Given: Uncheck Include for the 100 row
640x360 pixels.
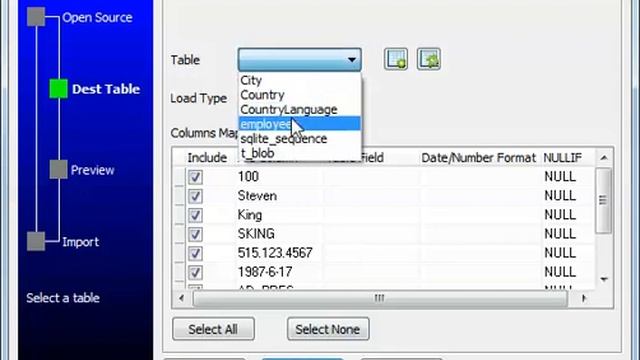Looking at the screenshot, I should 195,177.
